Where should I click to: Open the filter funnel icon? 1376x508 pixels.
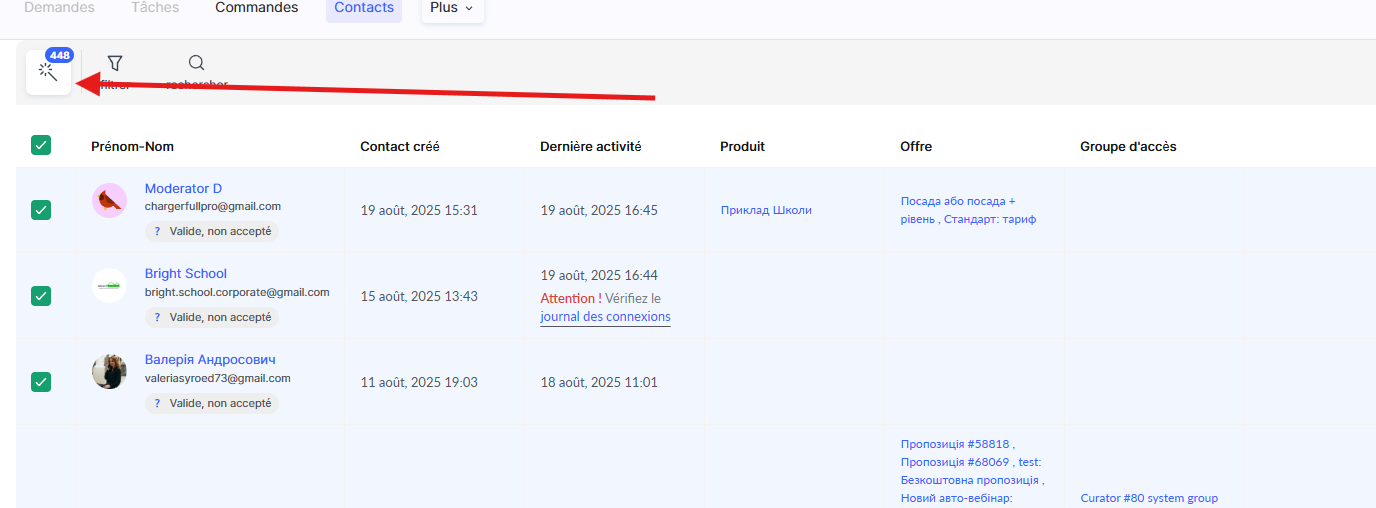115,63
